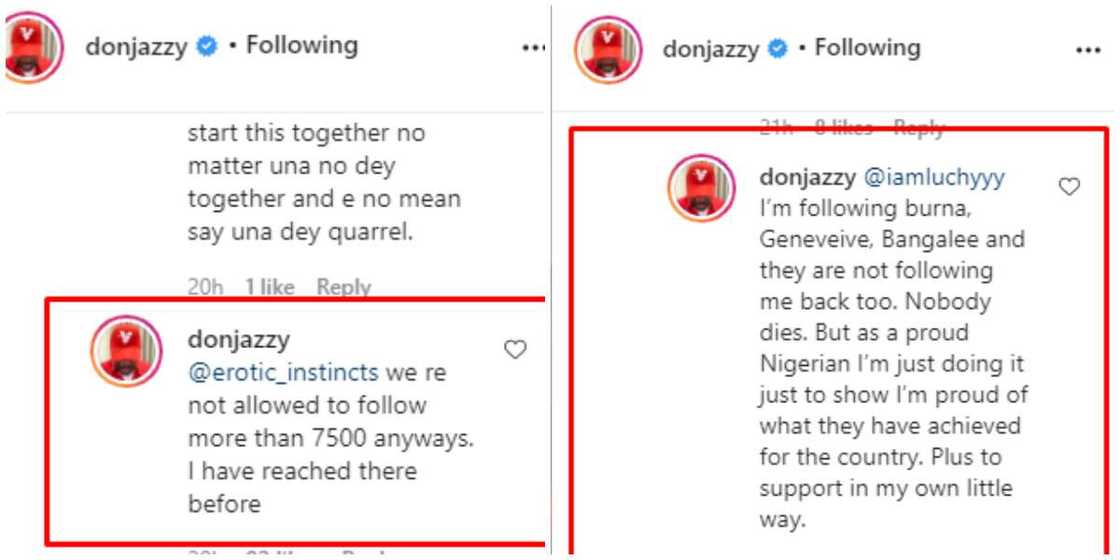Screen dimensions: 1120x560
Task: Click the verified badge in the left post header
Action: (207, 47)
